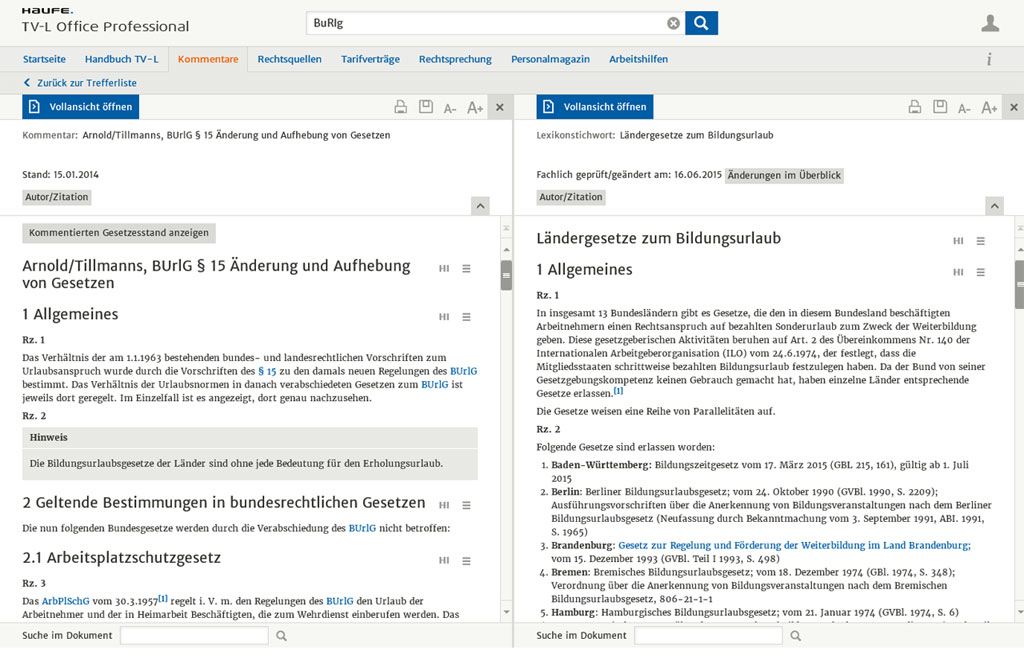Open list icon beside 'Geltende Bestimmungen' heading

466,505
